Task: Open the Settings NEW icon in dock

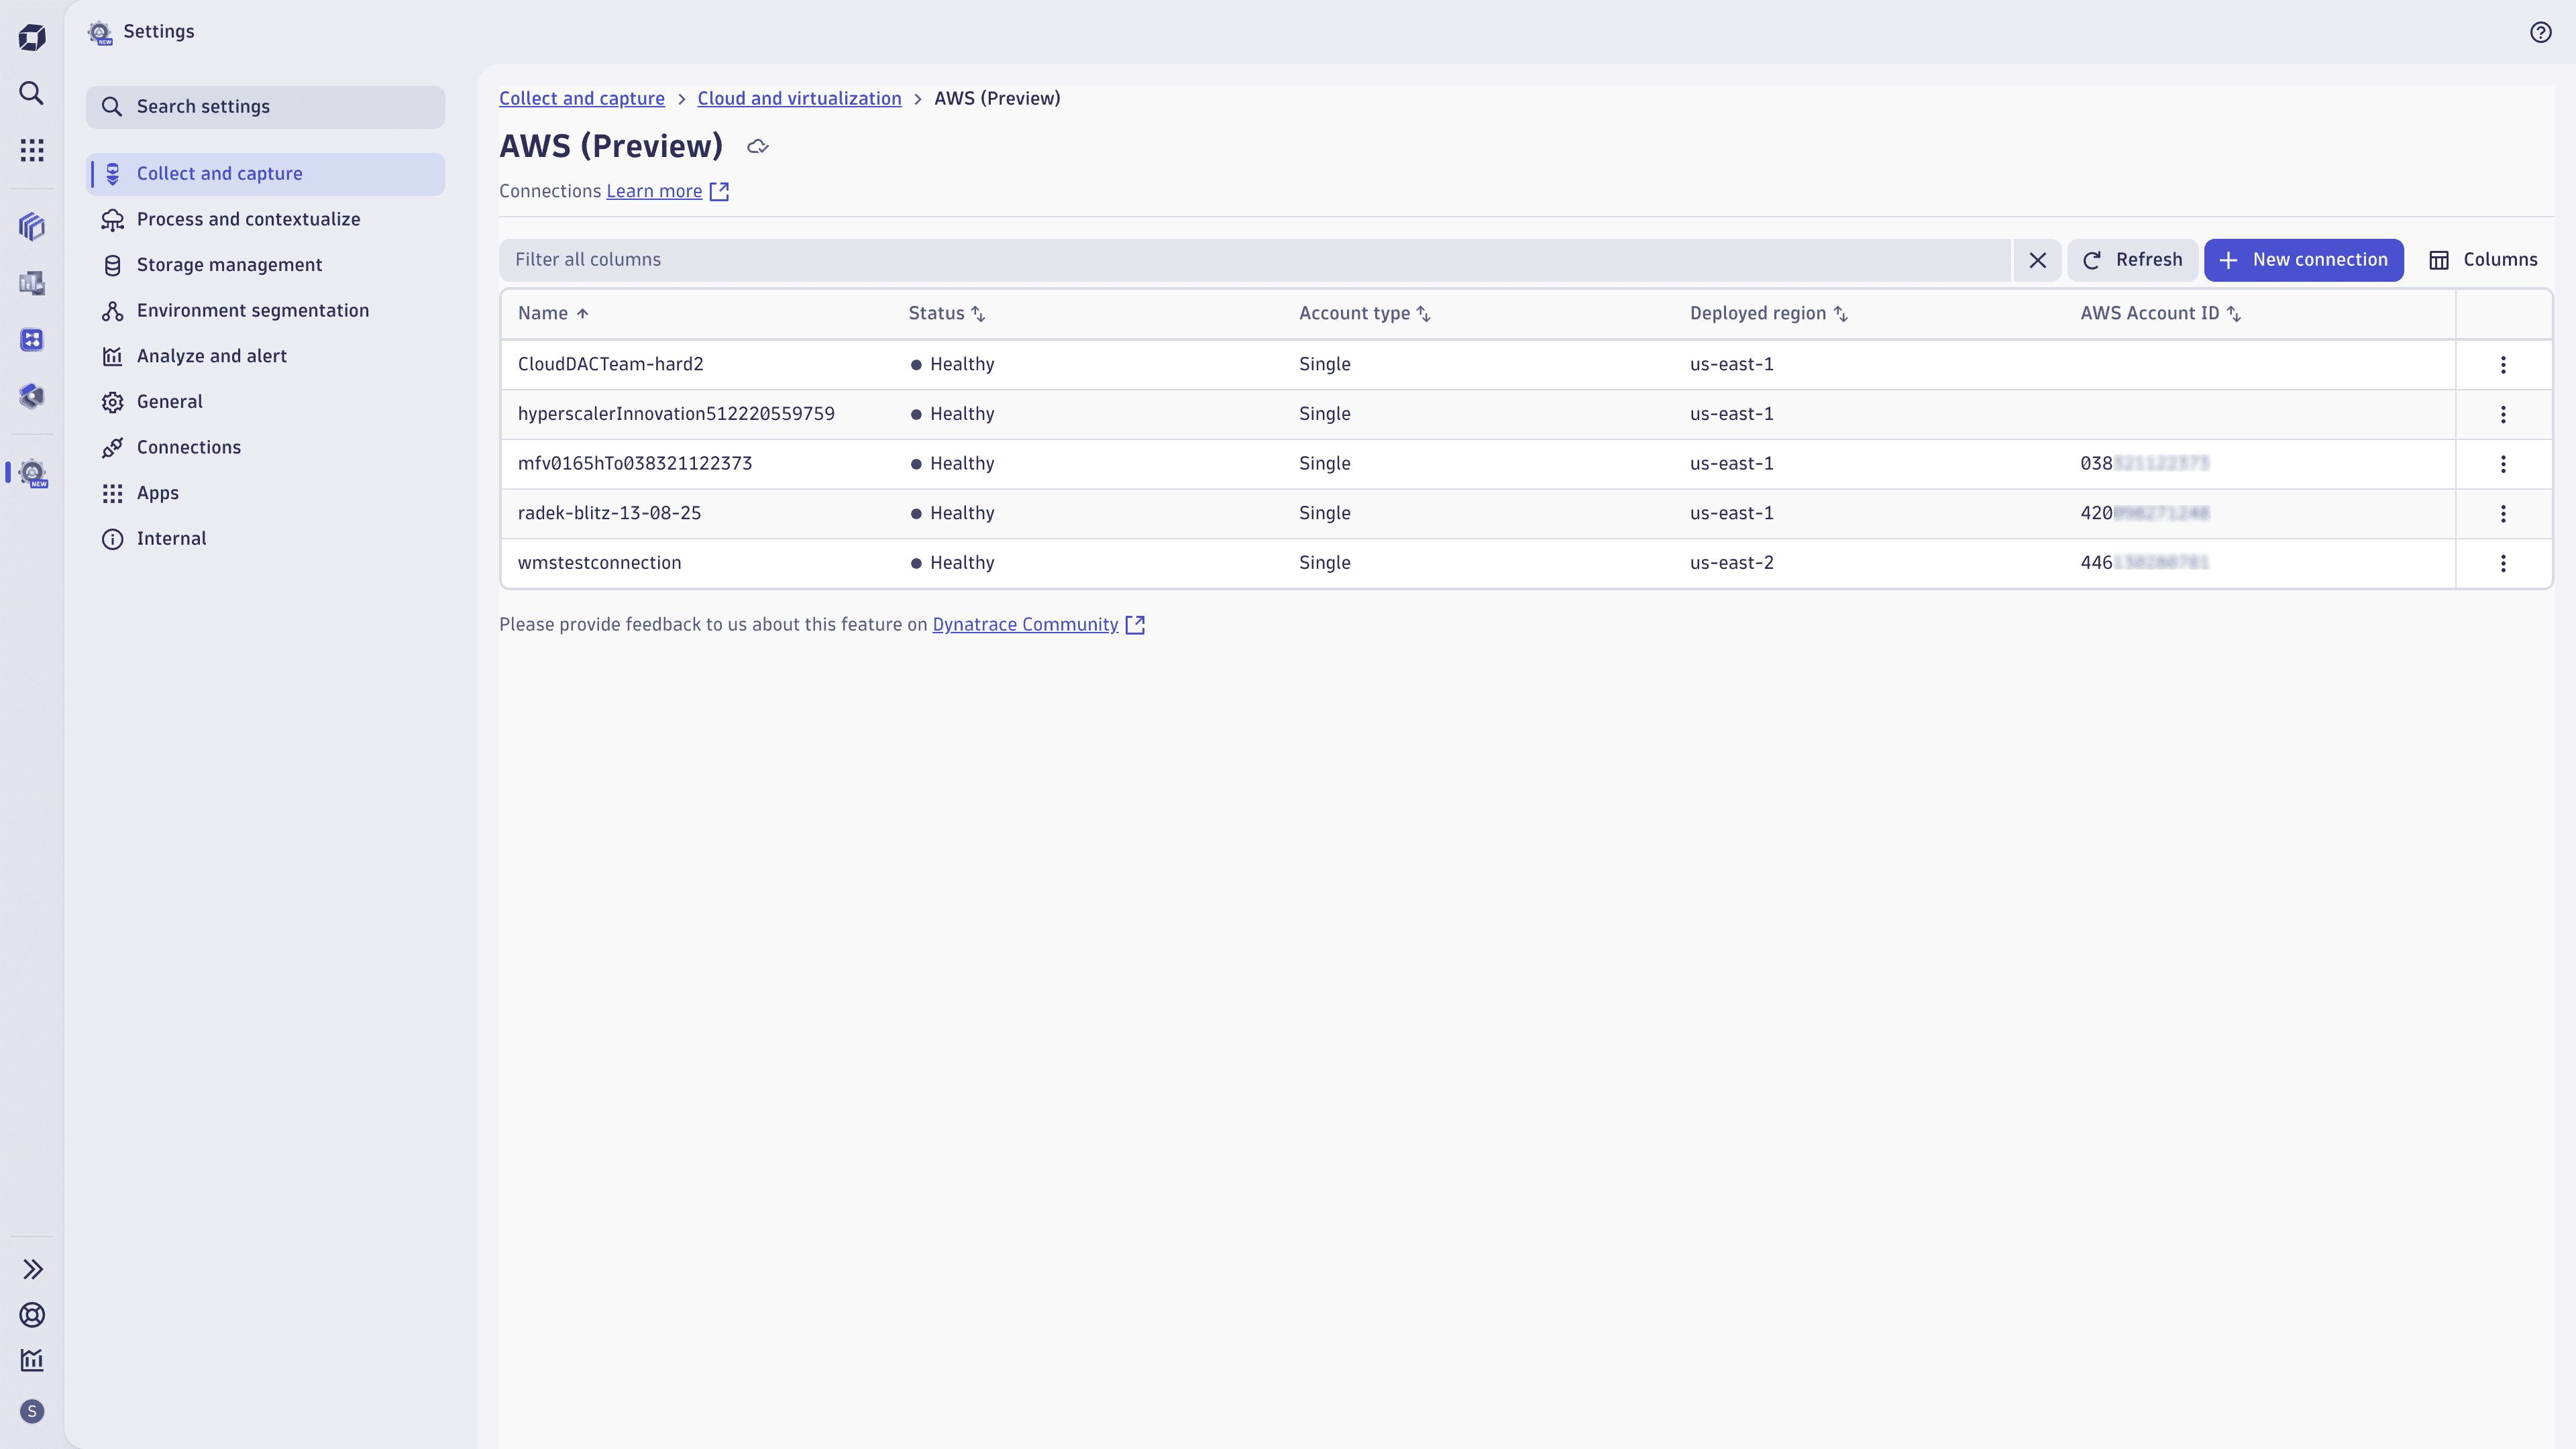Action: click(33, 473)
